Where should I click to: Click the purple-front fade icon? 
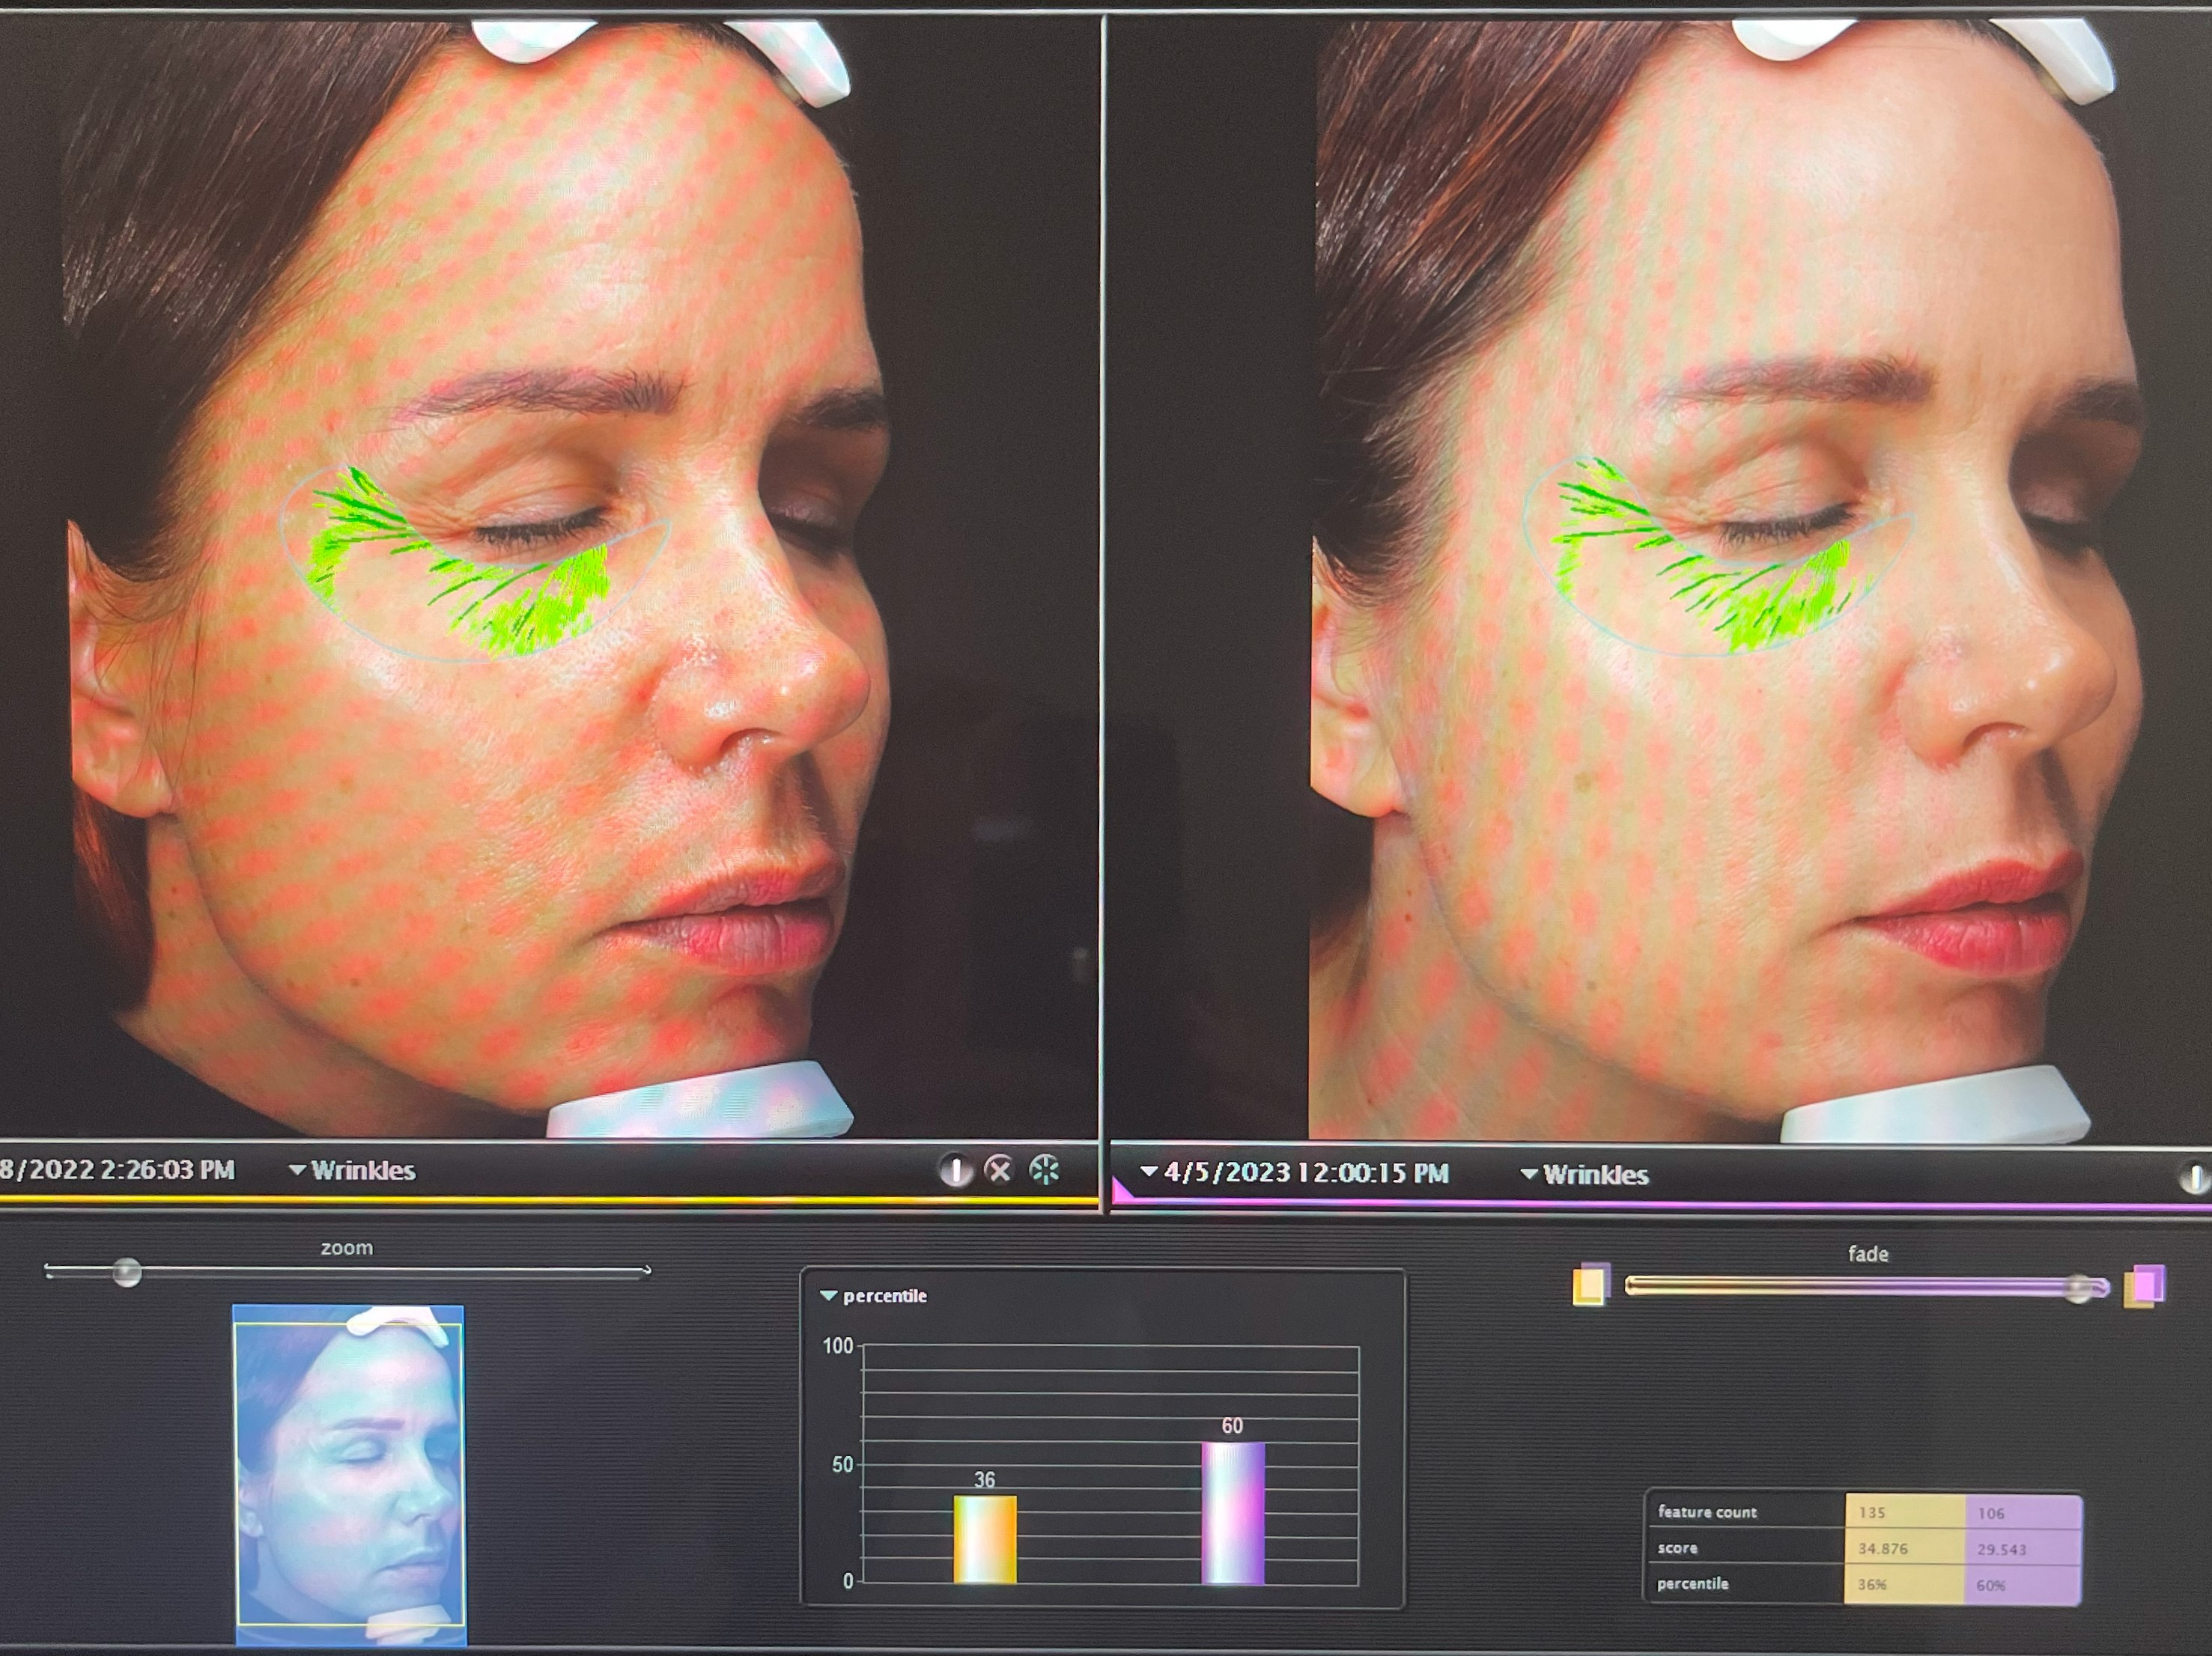(2145, 1286)
